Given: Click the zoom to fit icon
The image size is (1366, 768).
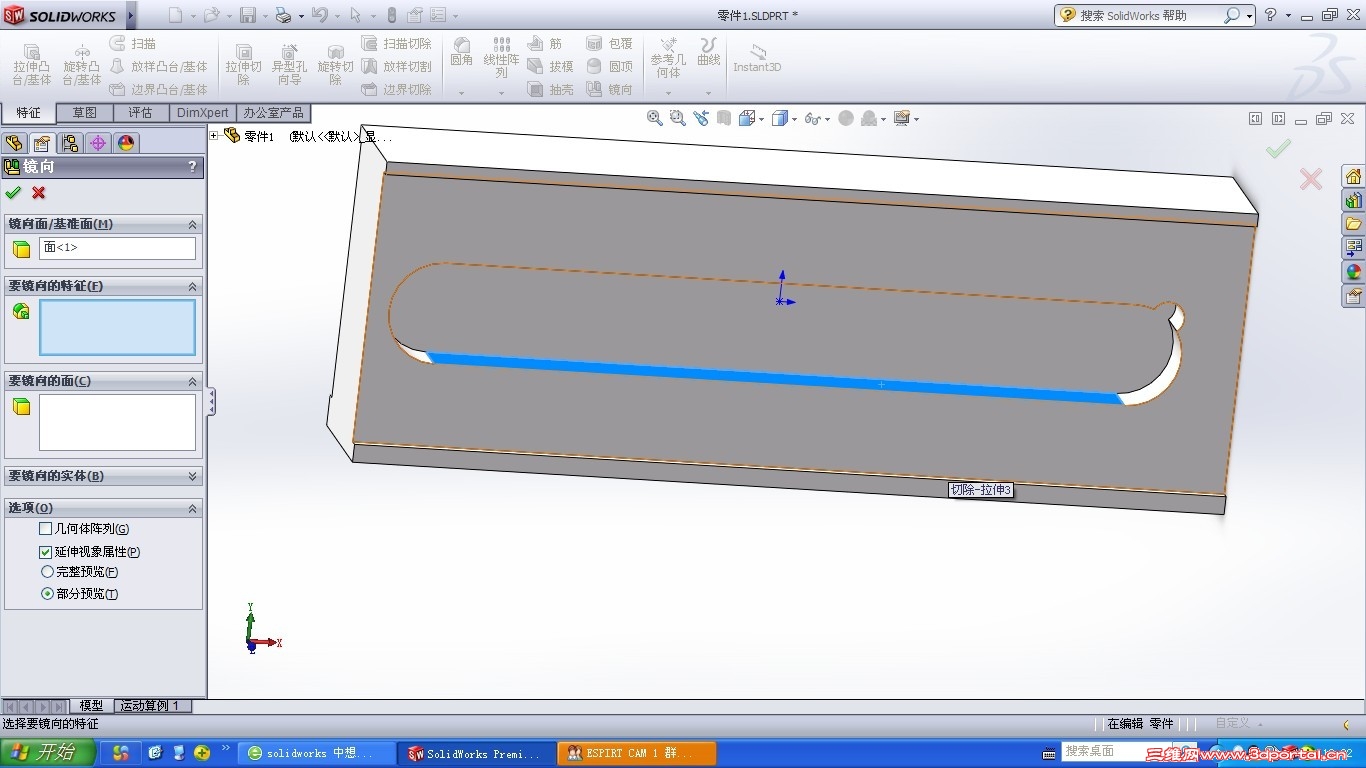Looking at the screenshot, I should tap(655, 118).
